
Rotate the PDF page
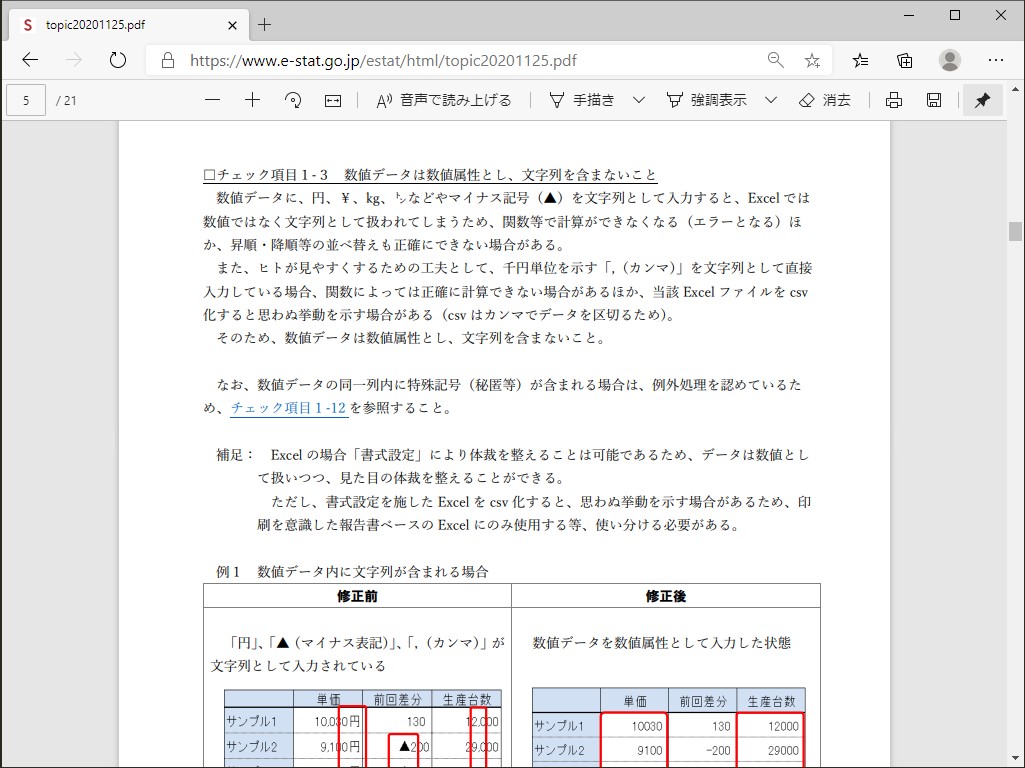point(293,100)
